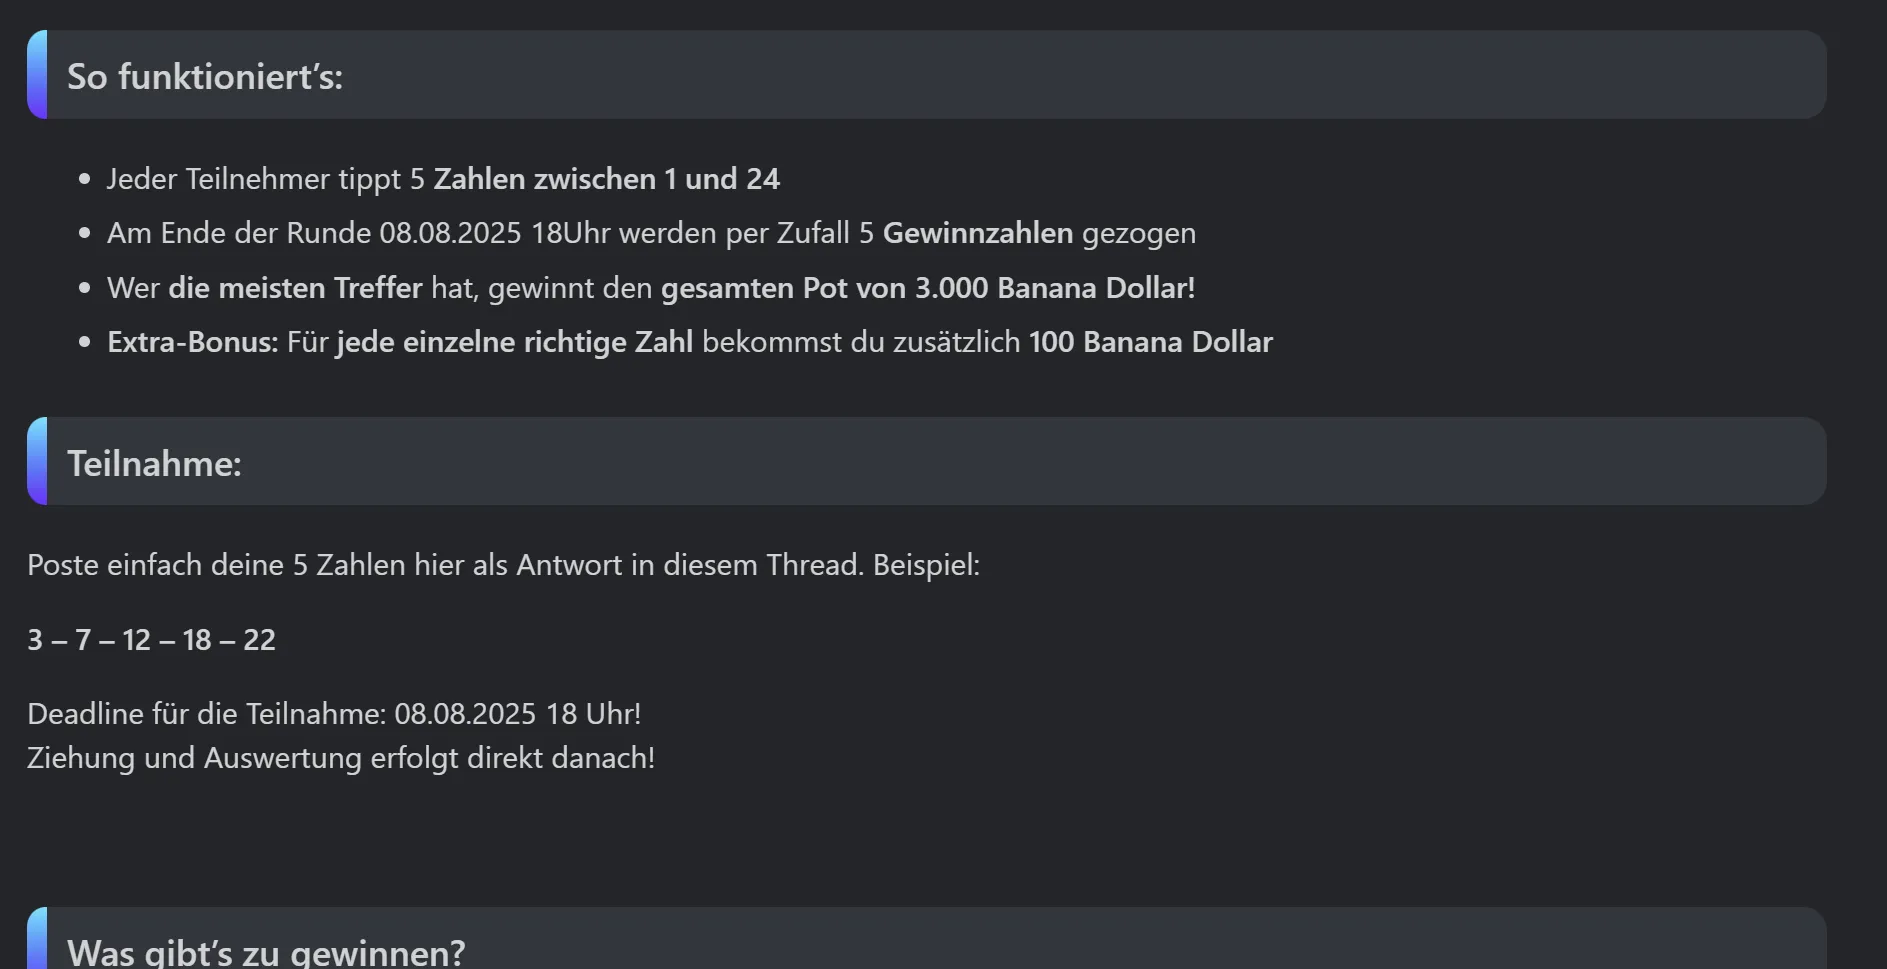Click the example numbers "3 – 7 – 12 – 18 – 22"
1887x969 pixels.
[151, 640]
